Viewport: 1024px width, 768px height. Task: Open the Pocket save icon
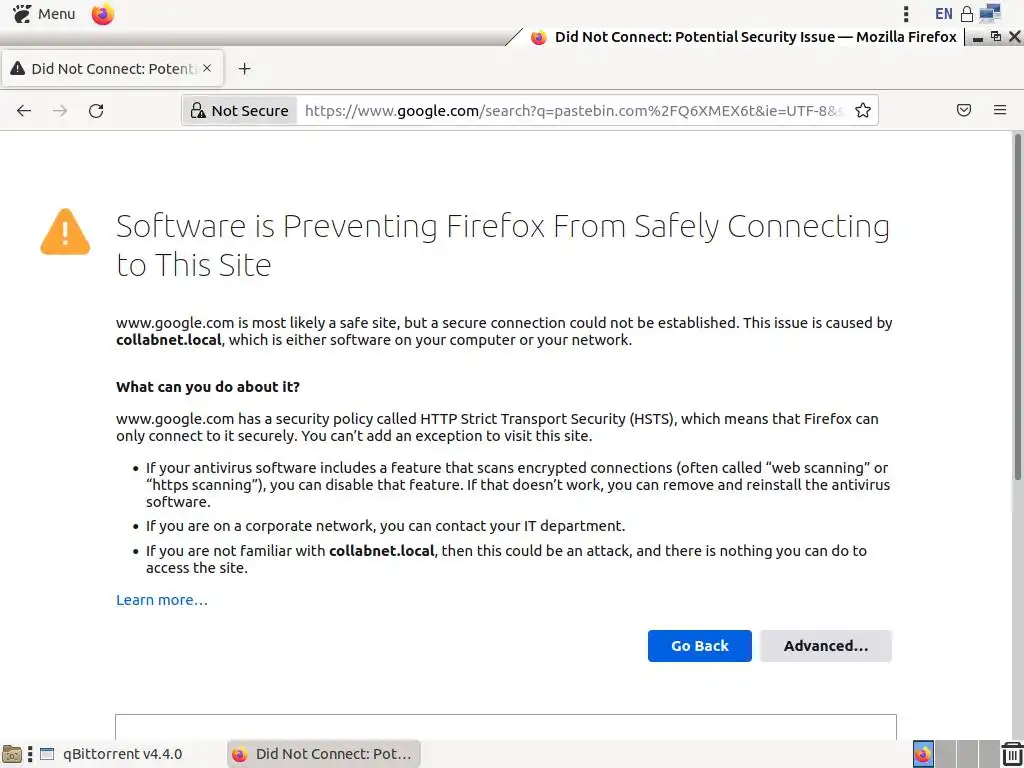point(964,111)
